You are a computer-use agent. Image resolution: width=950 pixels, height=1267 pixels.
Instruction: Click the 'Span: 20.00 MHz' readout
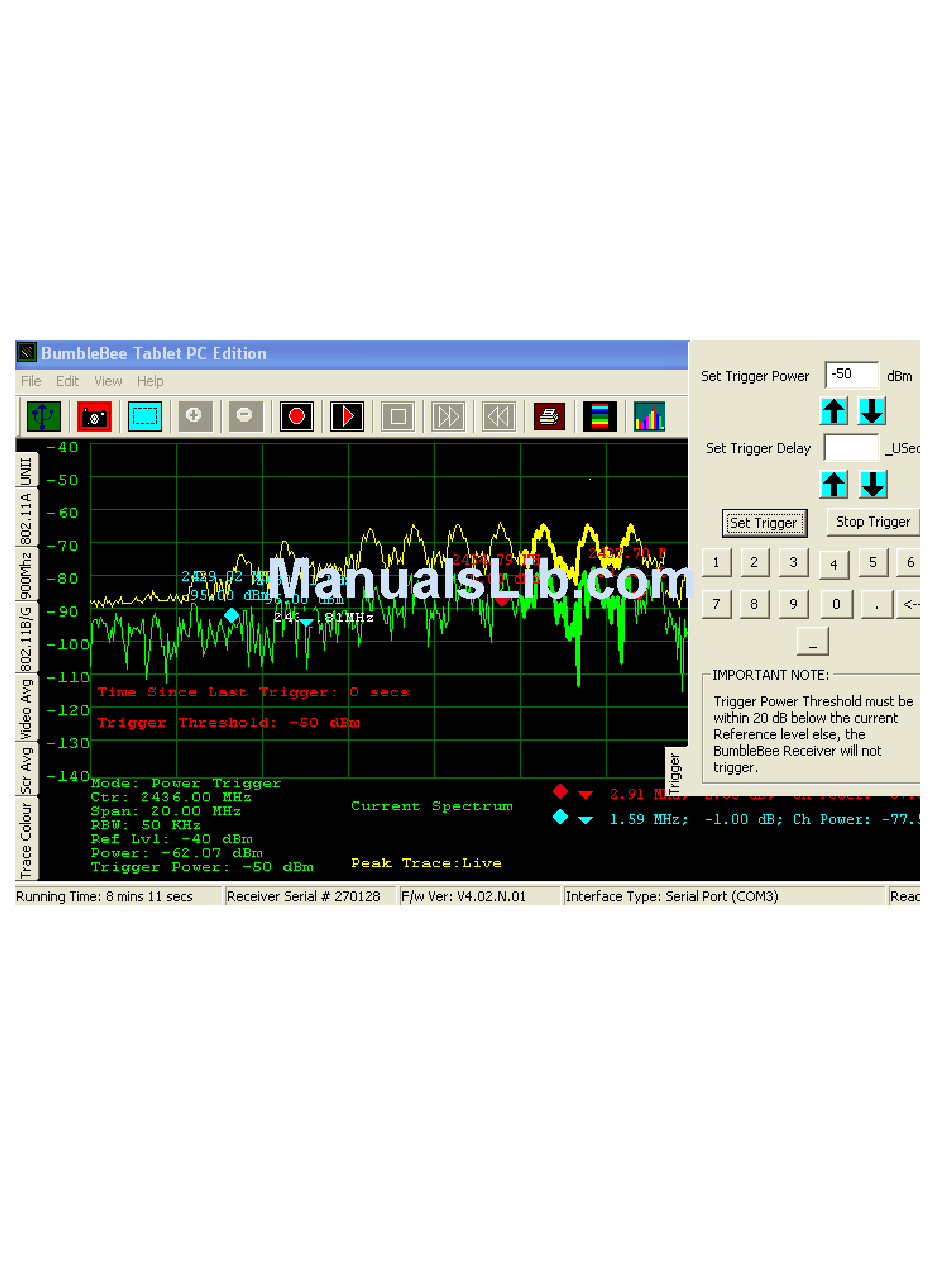click(165, 811)
